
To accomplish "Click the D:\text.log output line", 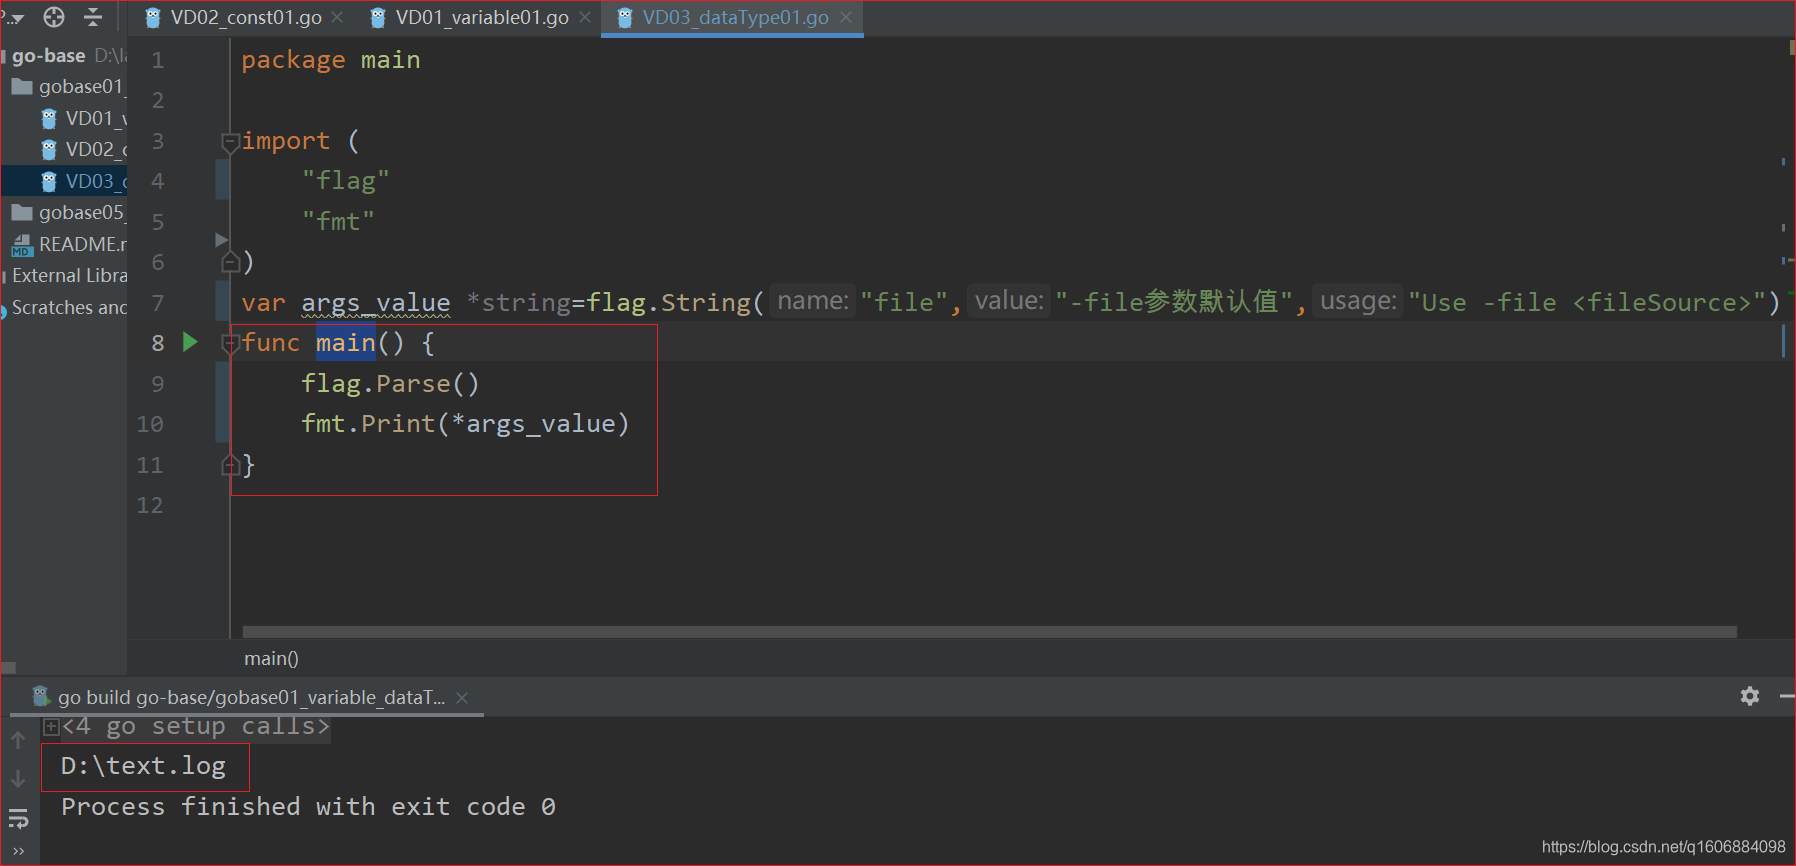I will tap(143, 767).
